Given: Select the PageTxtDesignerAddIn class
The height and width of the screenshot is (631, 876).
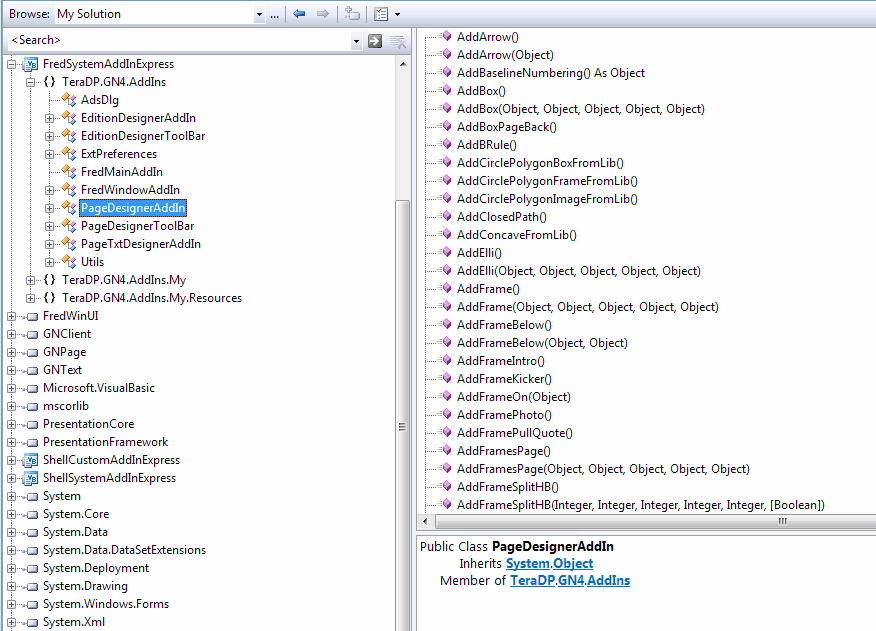Looking at the screenshot, I should tap(141, 244).
